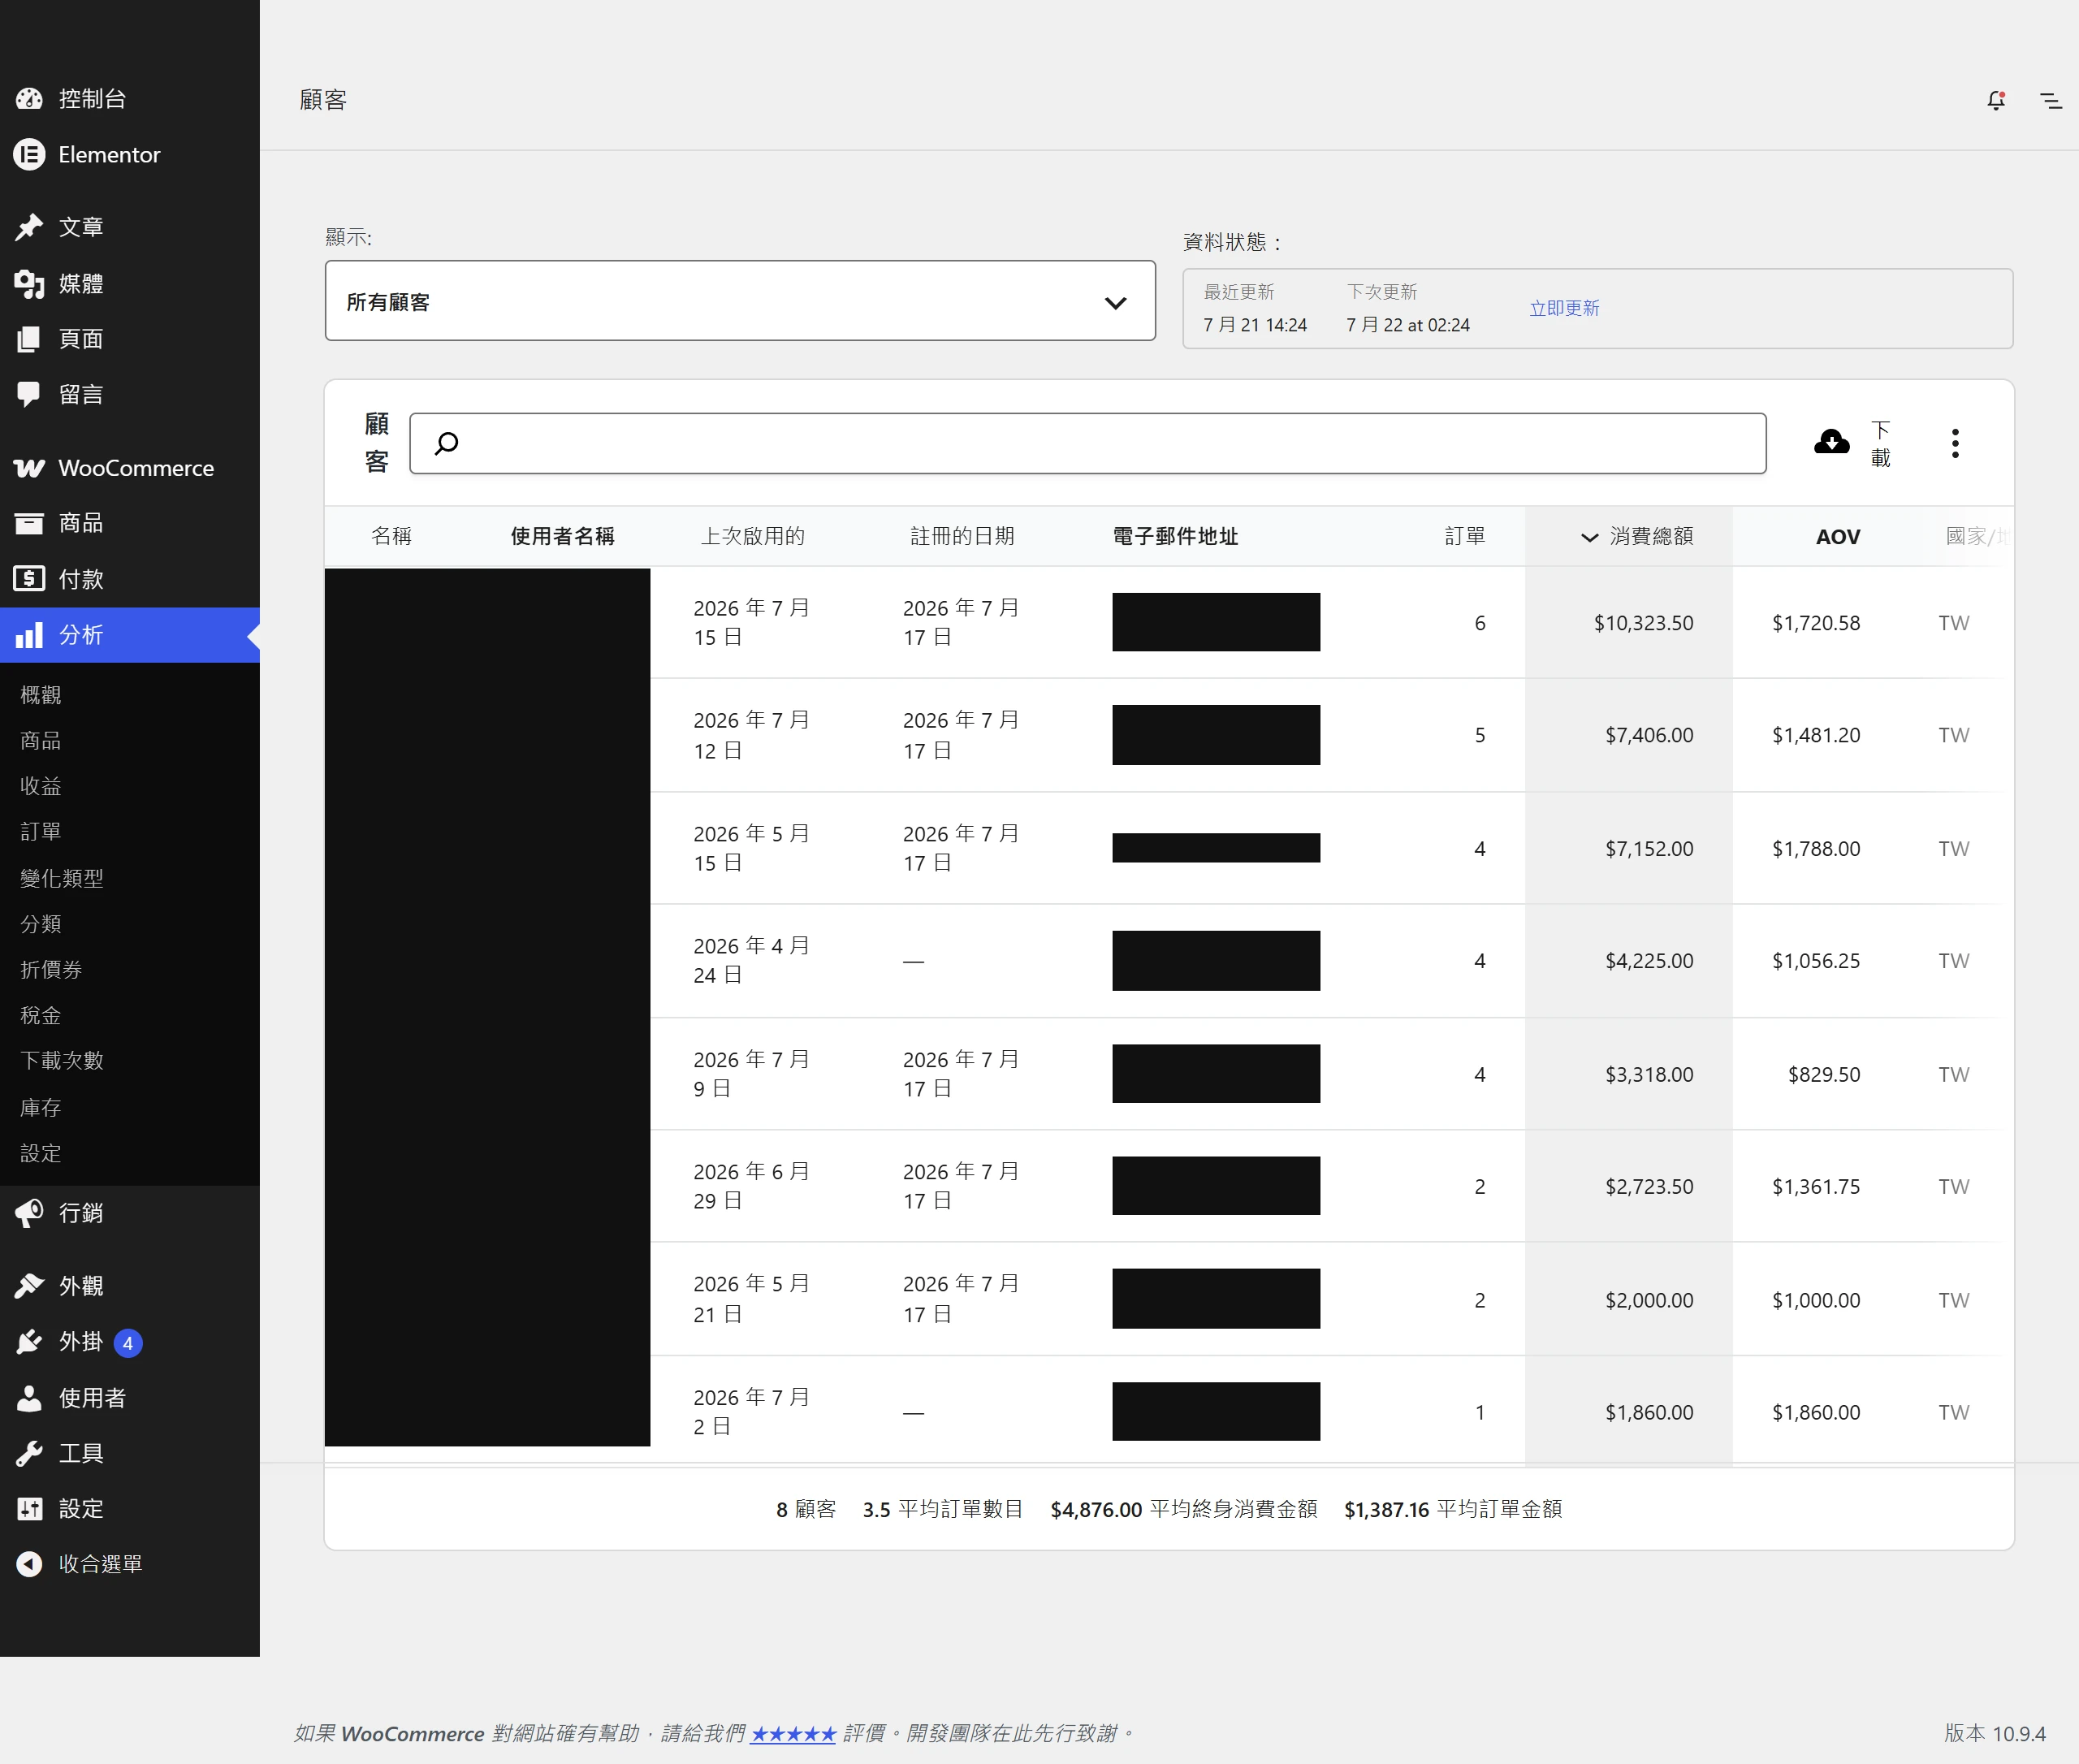Open 訂單 analytics submenu
The height and width of the screenshot is (1764, 2079).
pyautogui.click(x=41, y=831)
